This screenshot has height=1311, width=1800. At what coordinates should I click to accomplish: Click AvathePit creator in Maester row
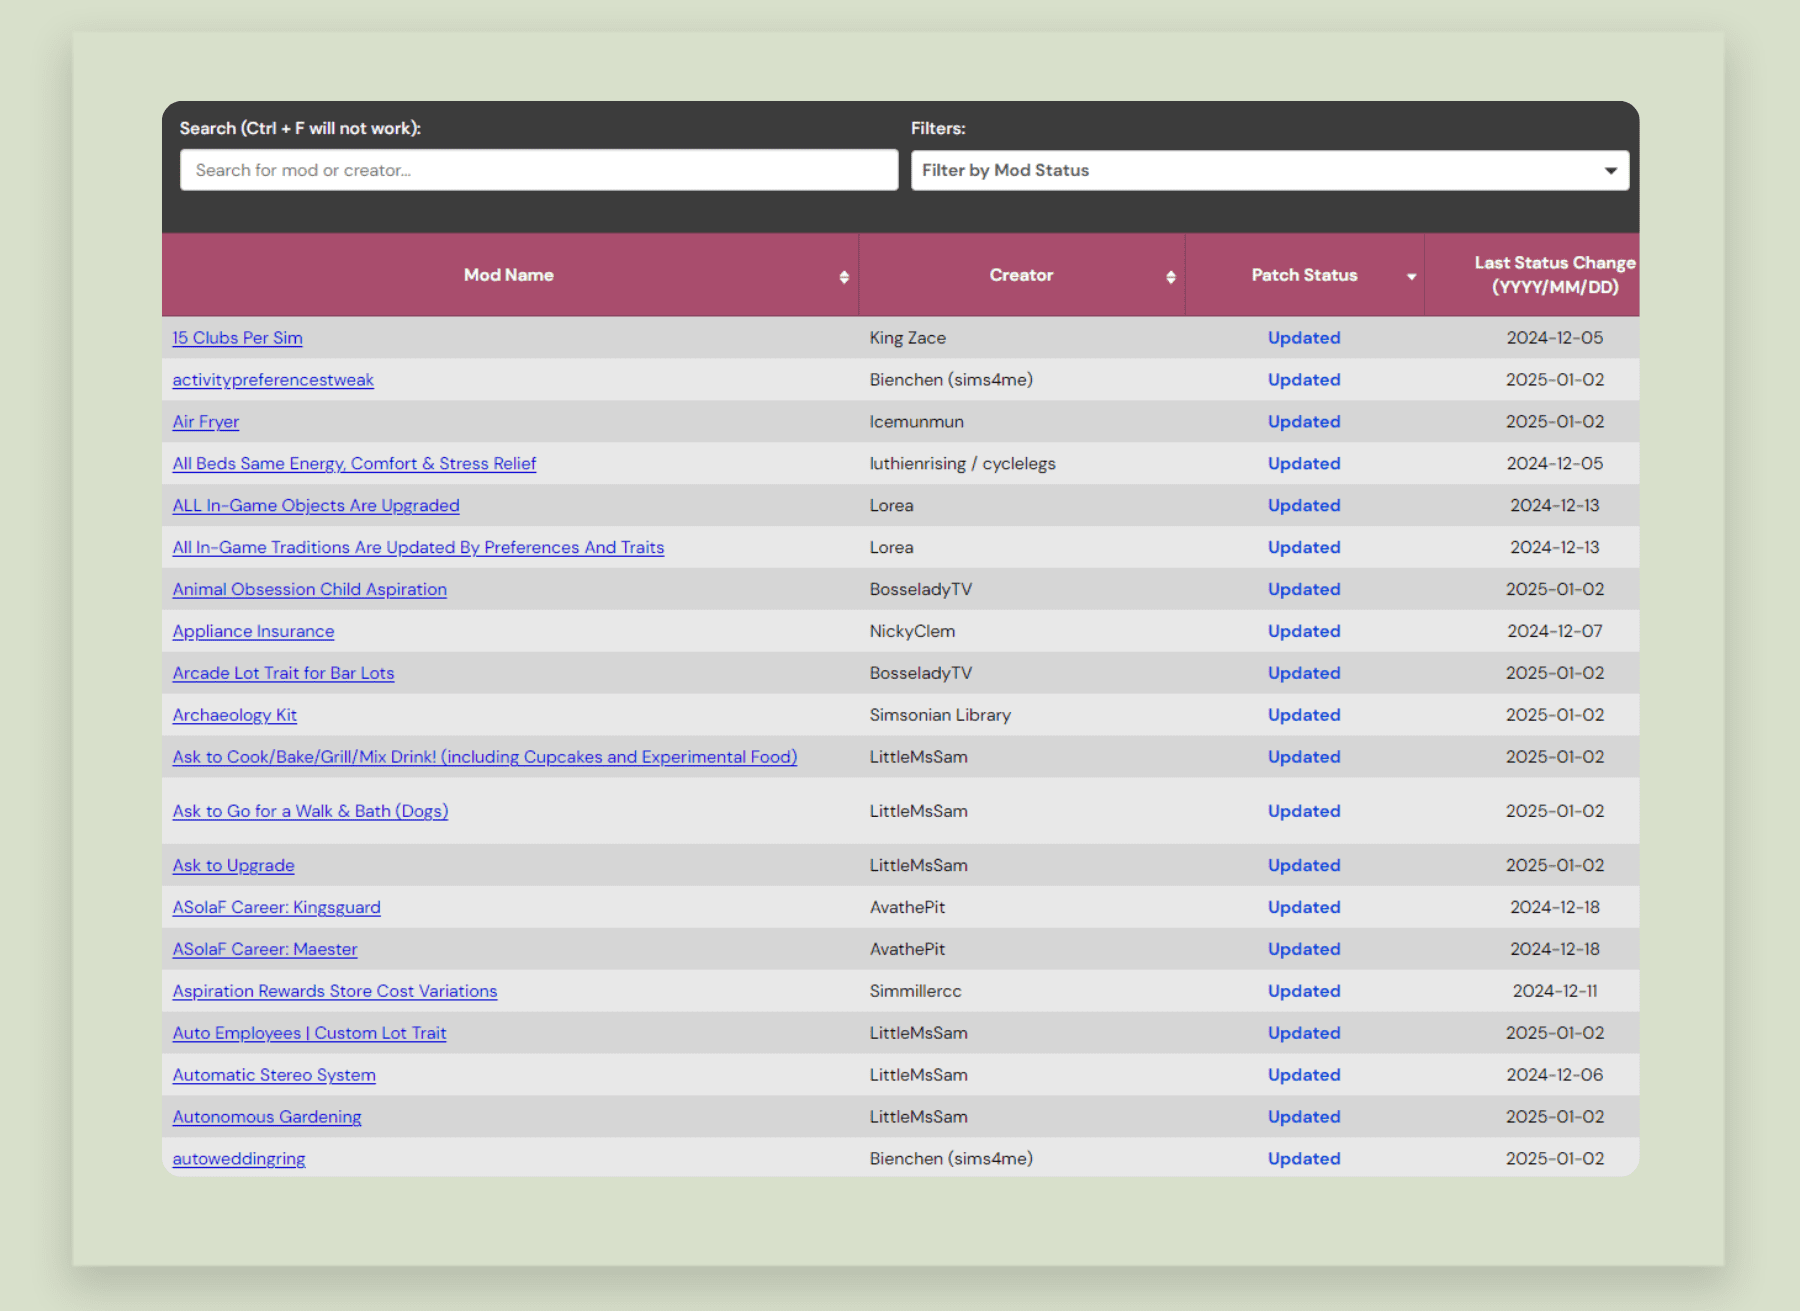click(x=907, y=950)
